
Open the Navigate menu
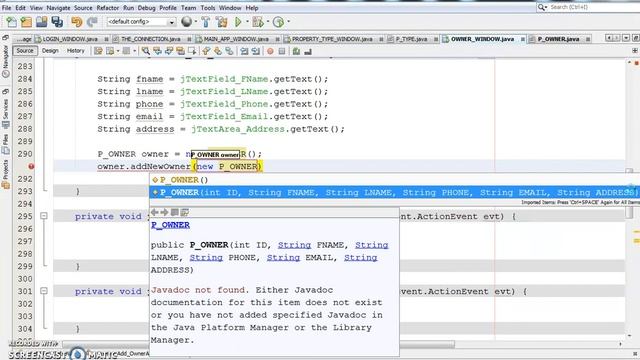pyautogui.click(x=58, y=8)
